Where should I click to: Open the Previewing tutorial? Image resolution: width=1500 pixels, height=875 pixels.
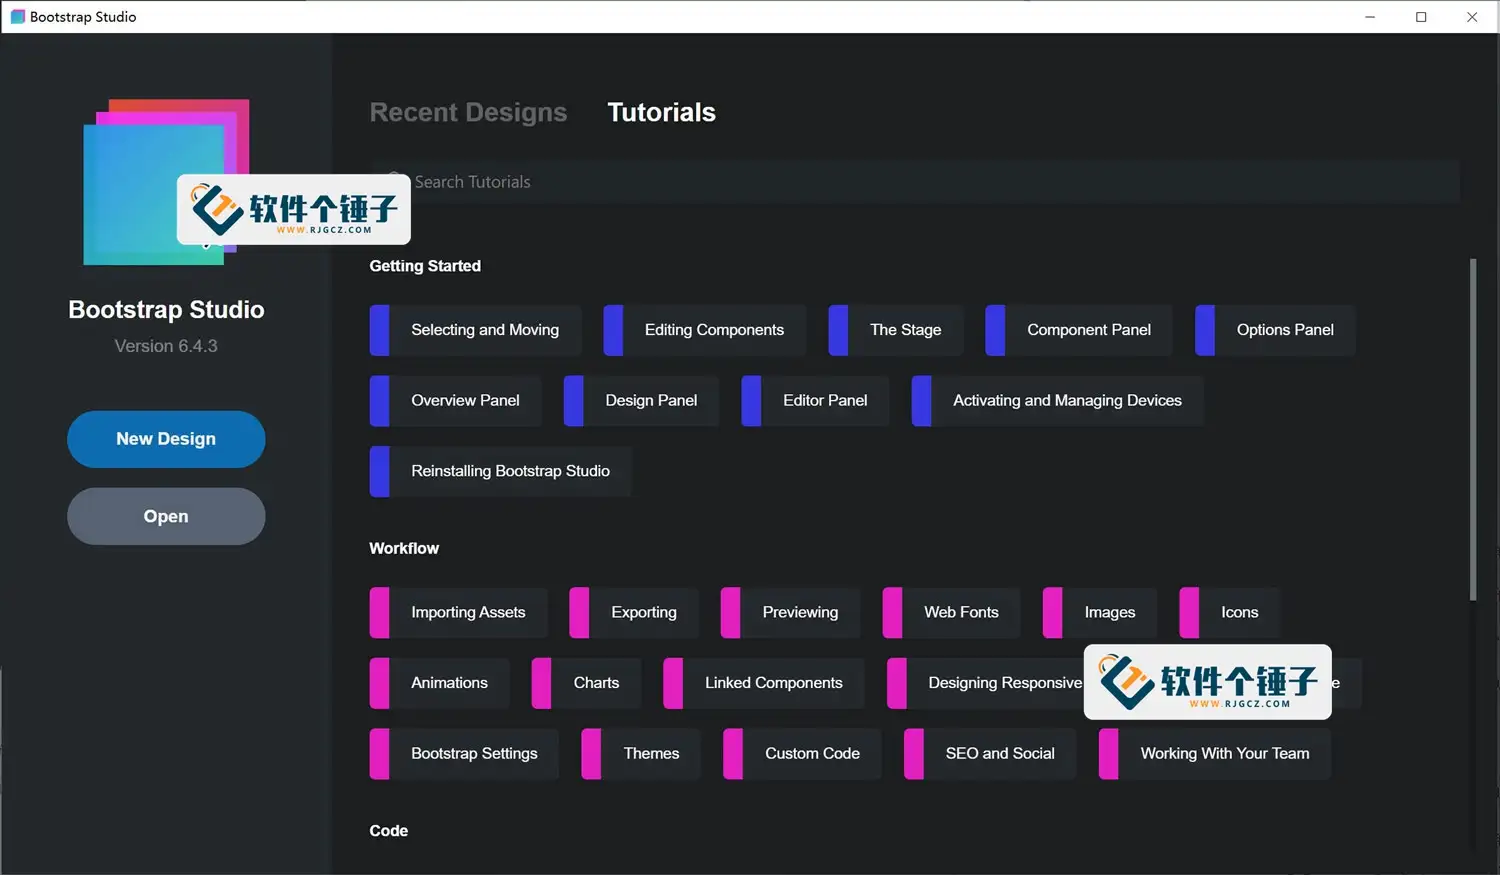pos(790,612)
